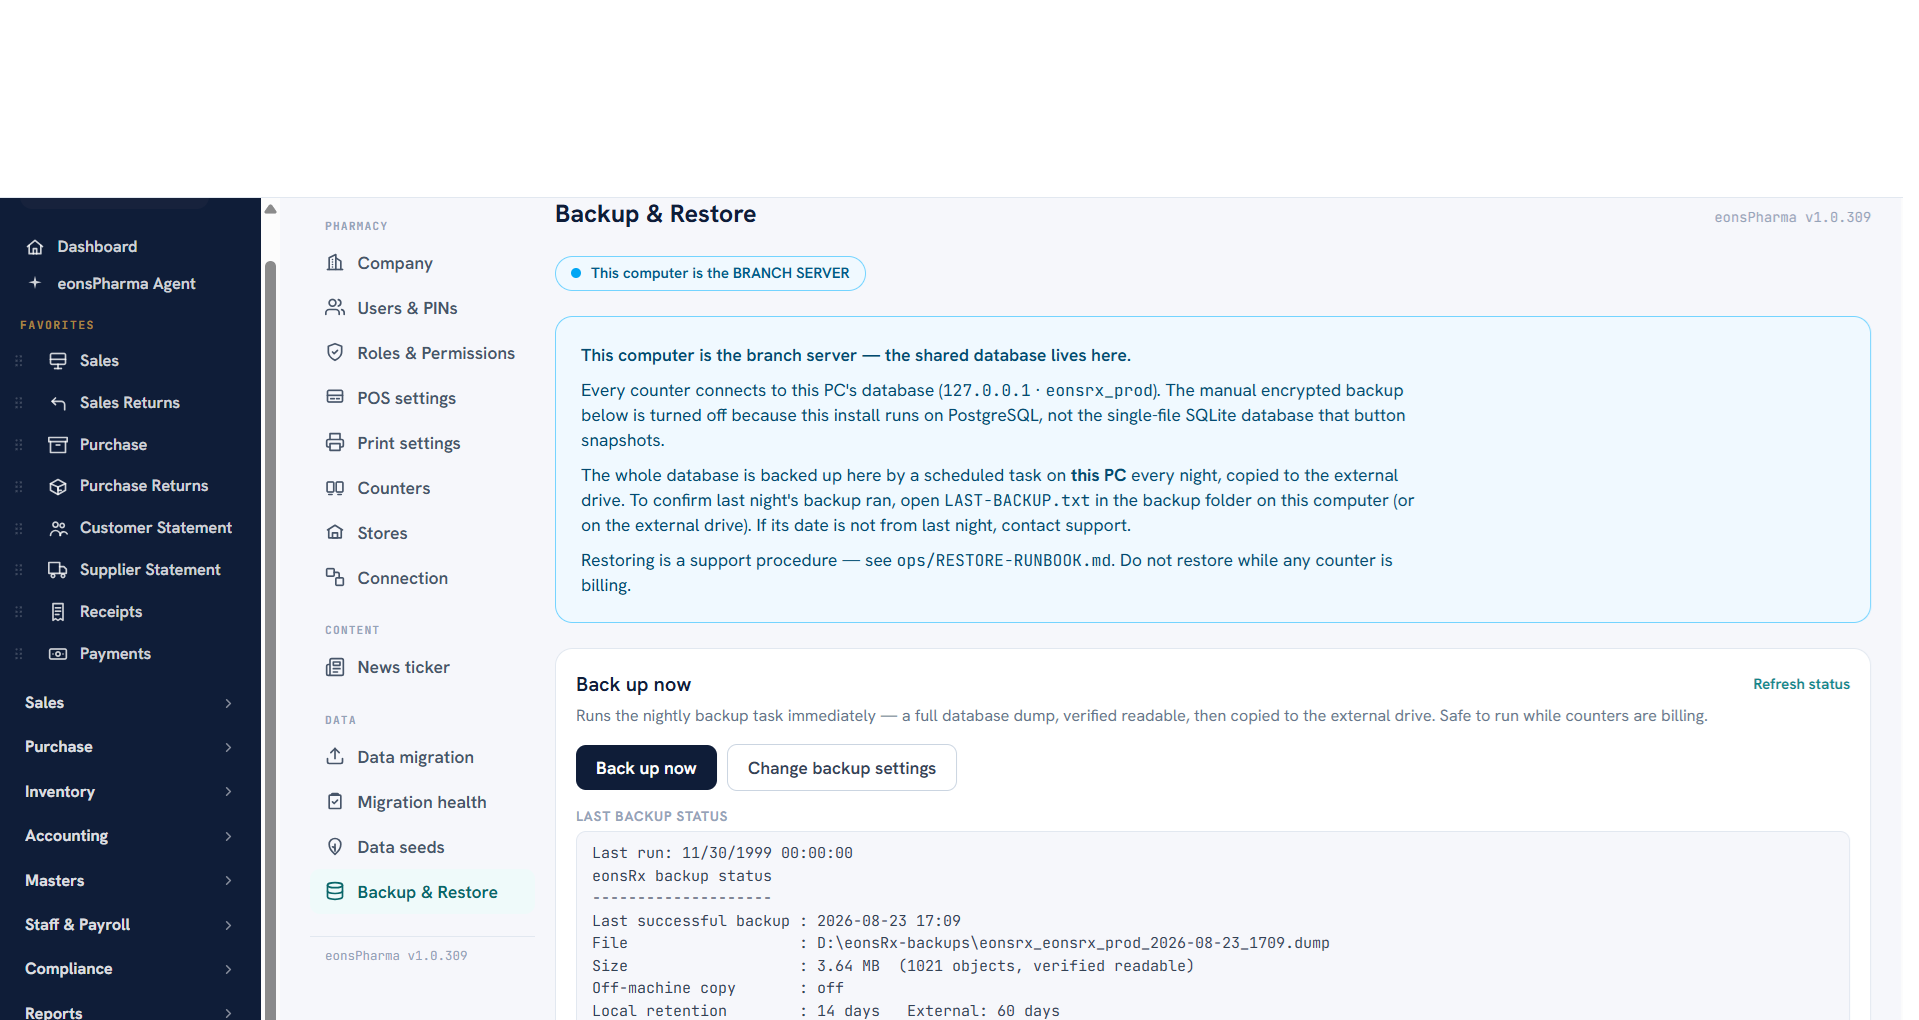The image size is (1919, 1020).
Task: Click the Counters icon in settings
Action: [x=335, y=488]
